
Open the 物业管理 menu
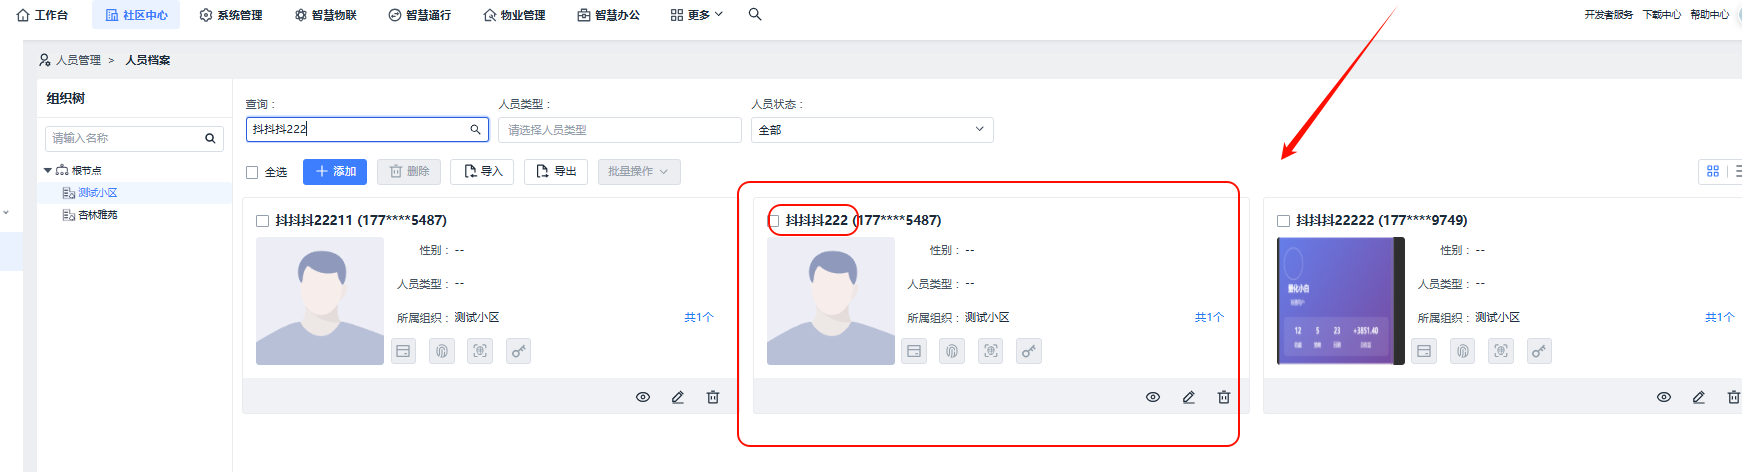[514, 15]
